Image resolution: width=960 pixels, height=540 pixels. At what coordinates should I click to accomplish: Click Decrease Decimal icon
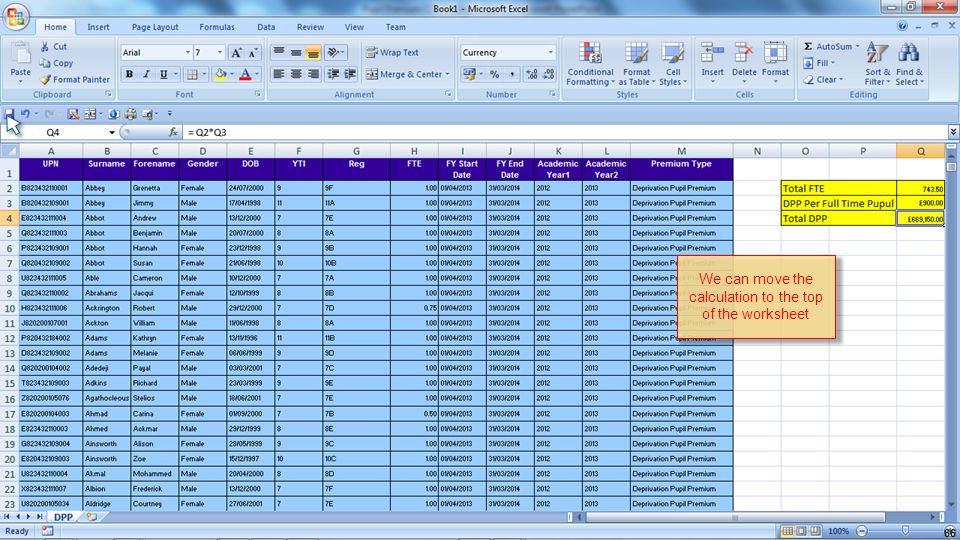[549, 74]
